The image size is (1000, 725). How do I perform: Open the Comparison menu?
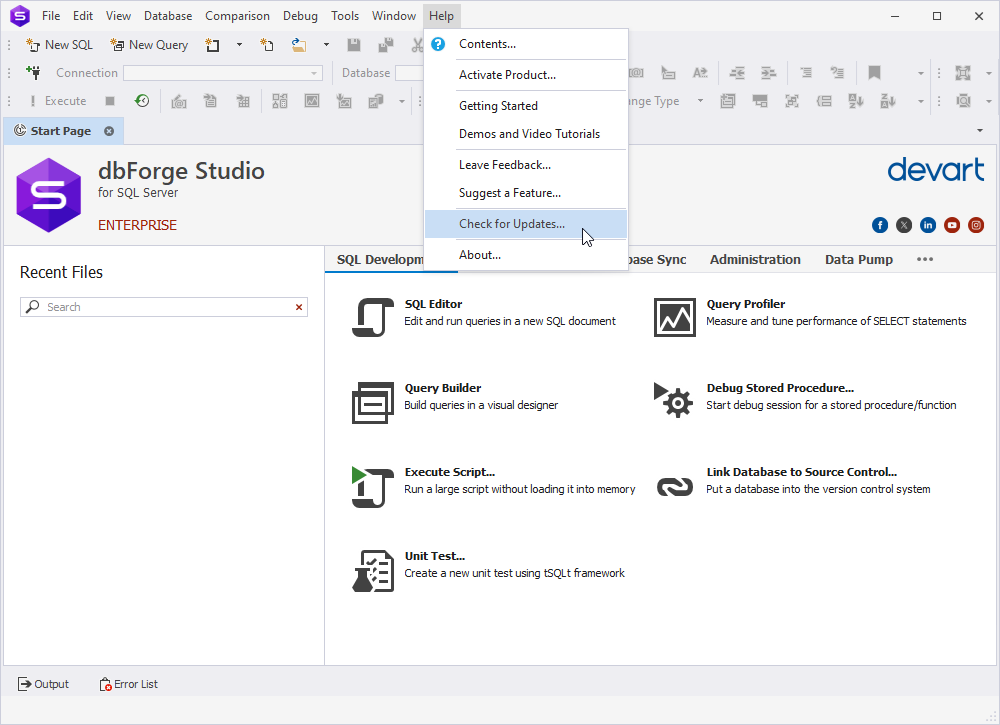237,16
